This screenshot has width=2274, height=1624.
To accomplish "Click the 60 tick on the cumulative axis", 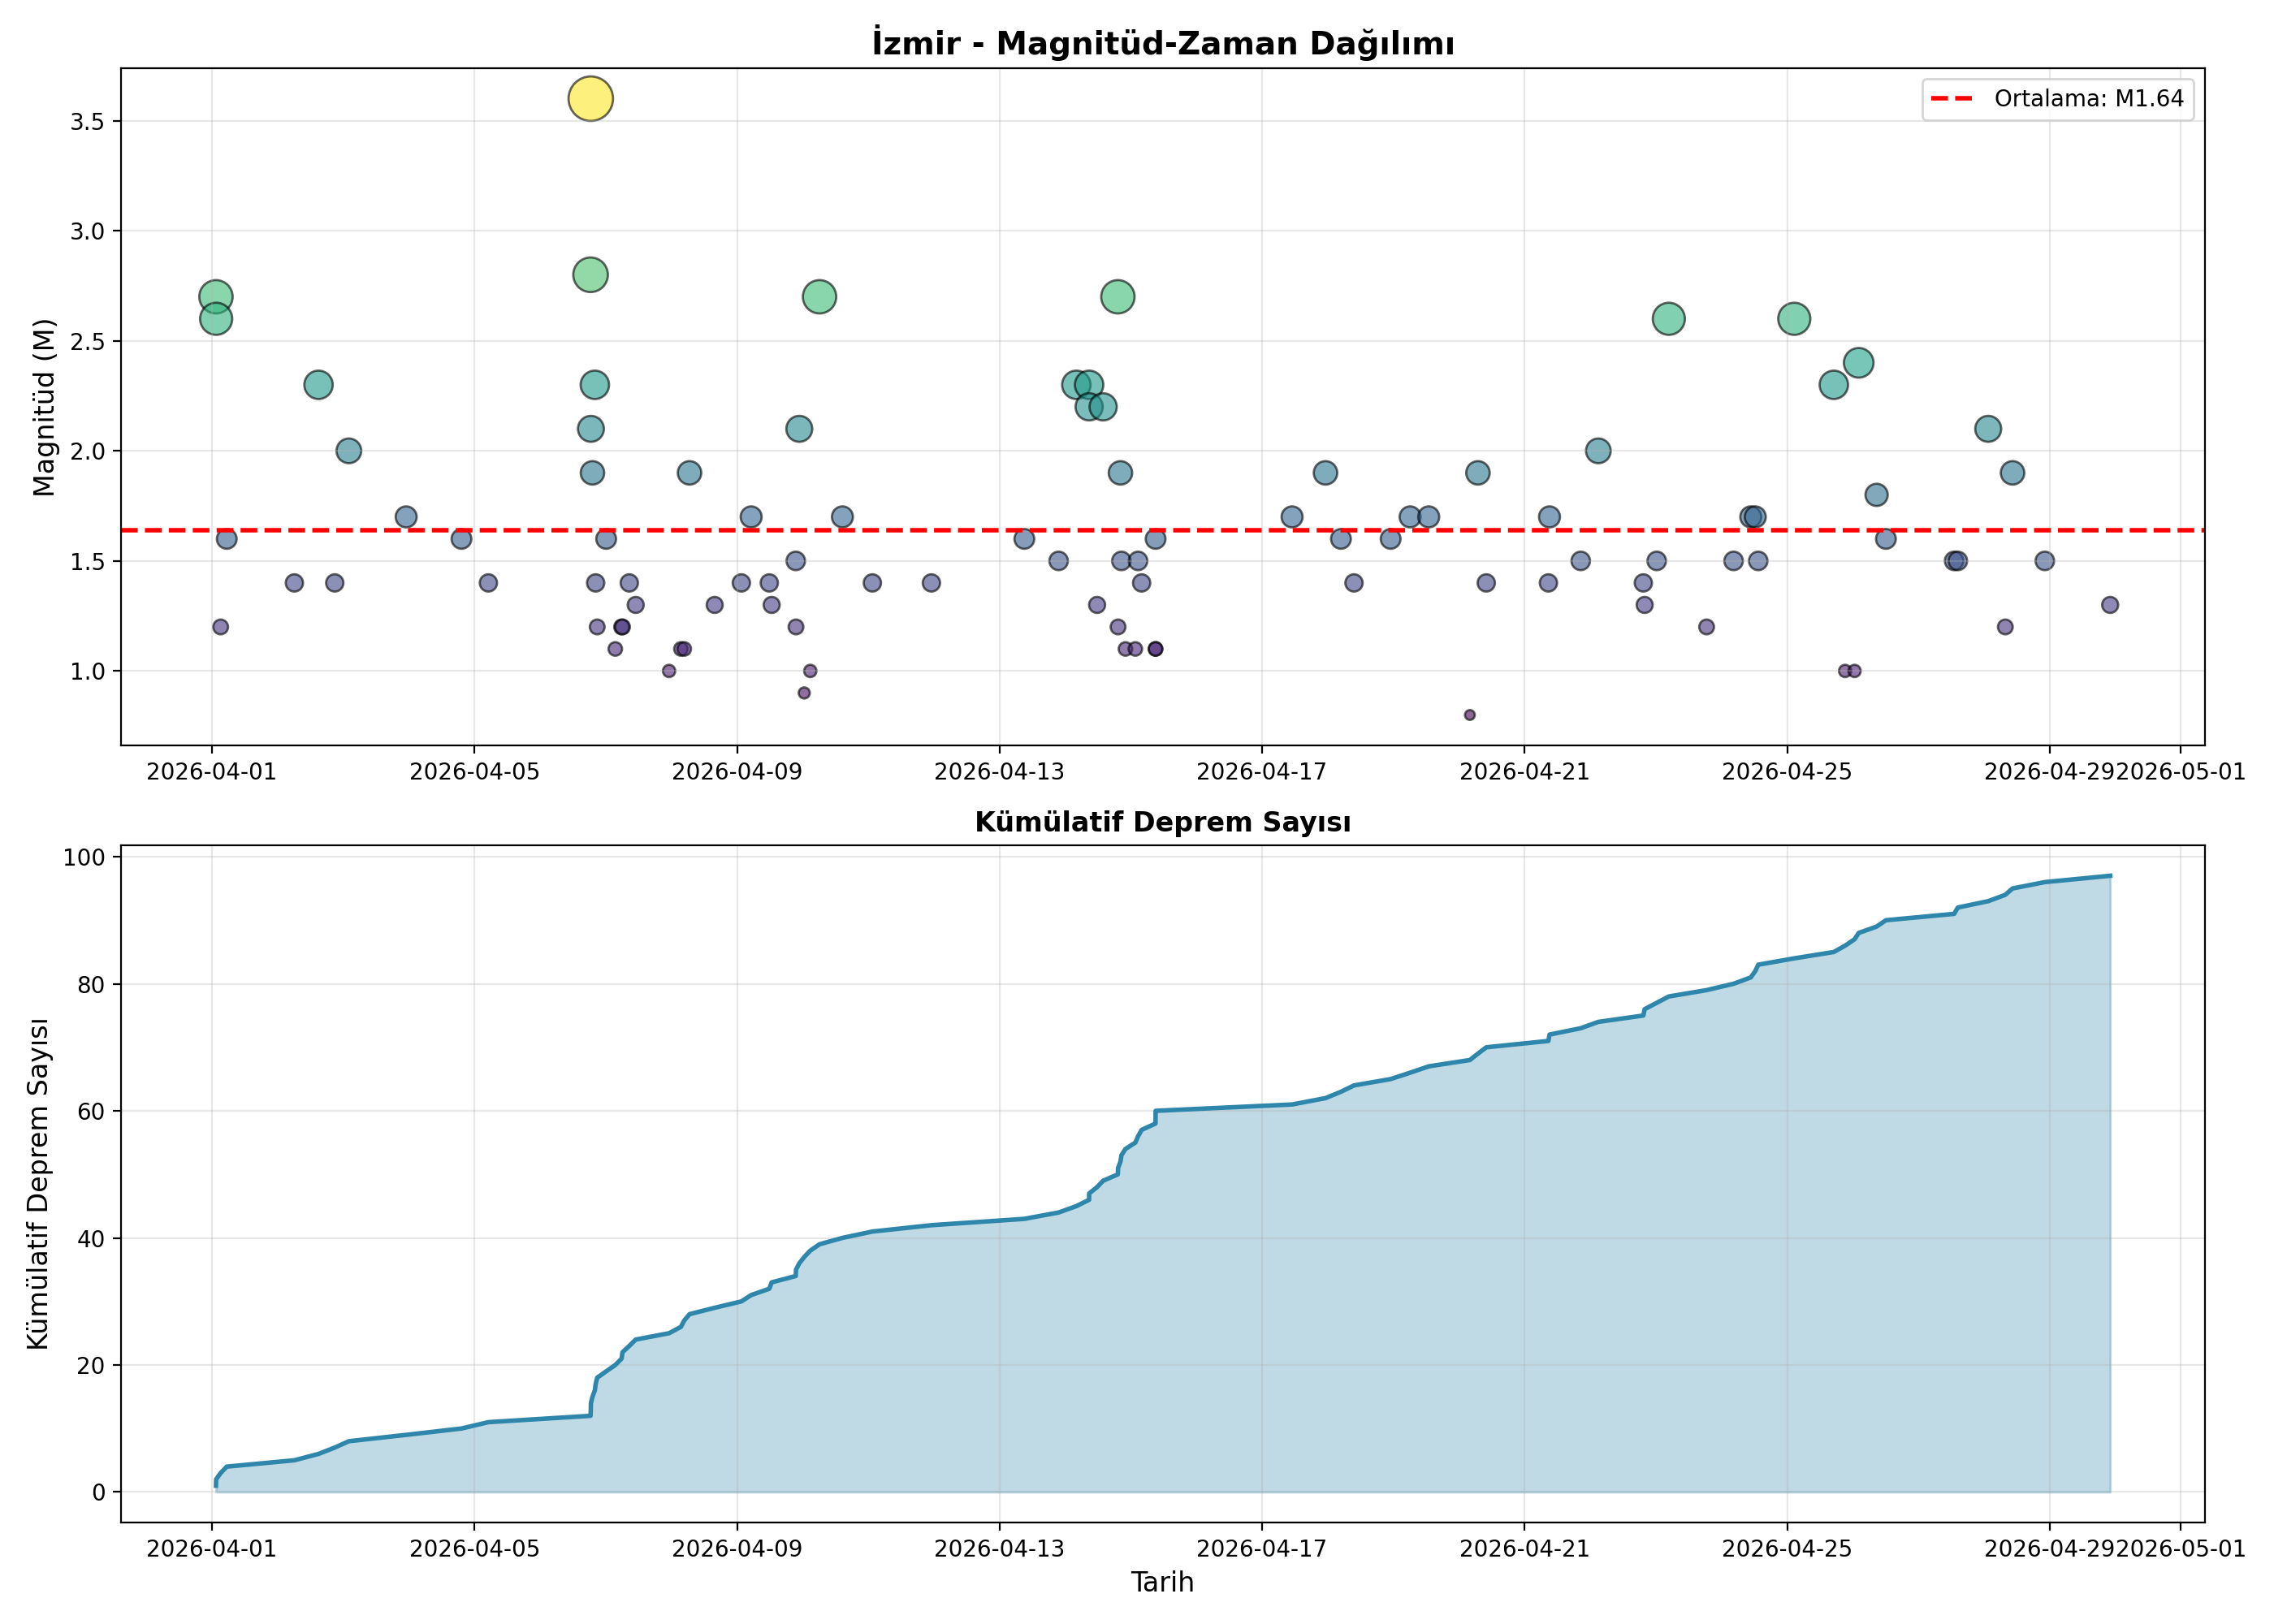I will (x=92, y=1111).
